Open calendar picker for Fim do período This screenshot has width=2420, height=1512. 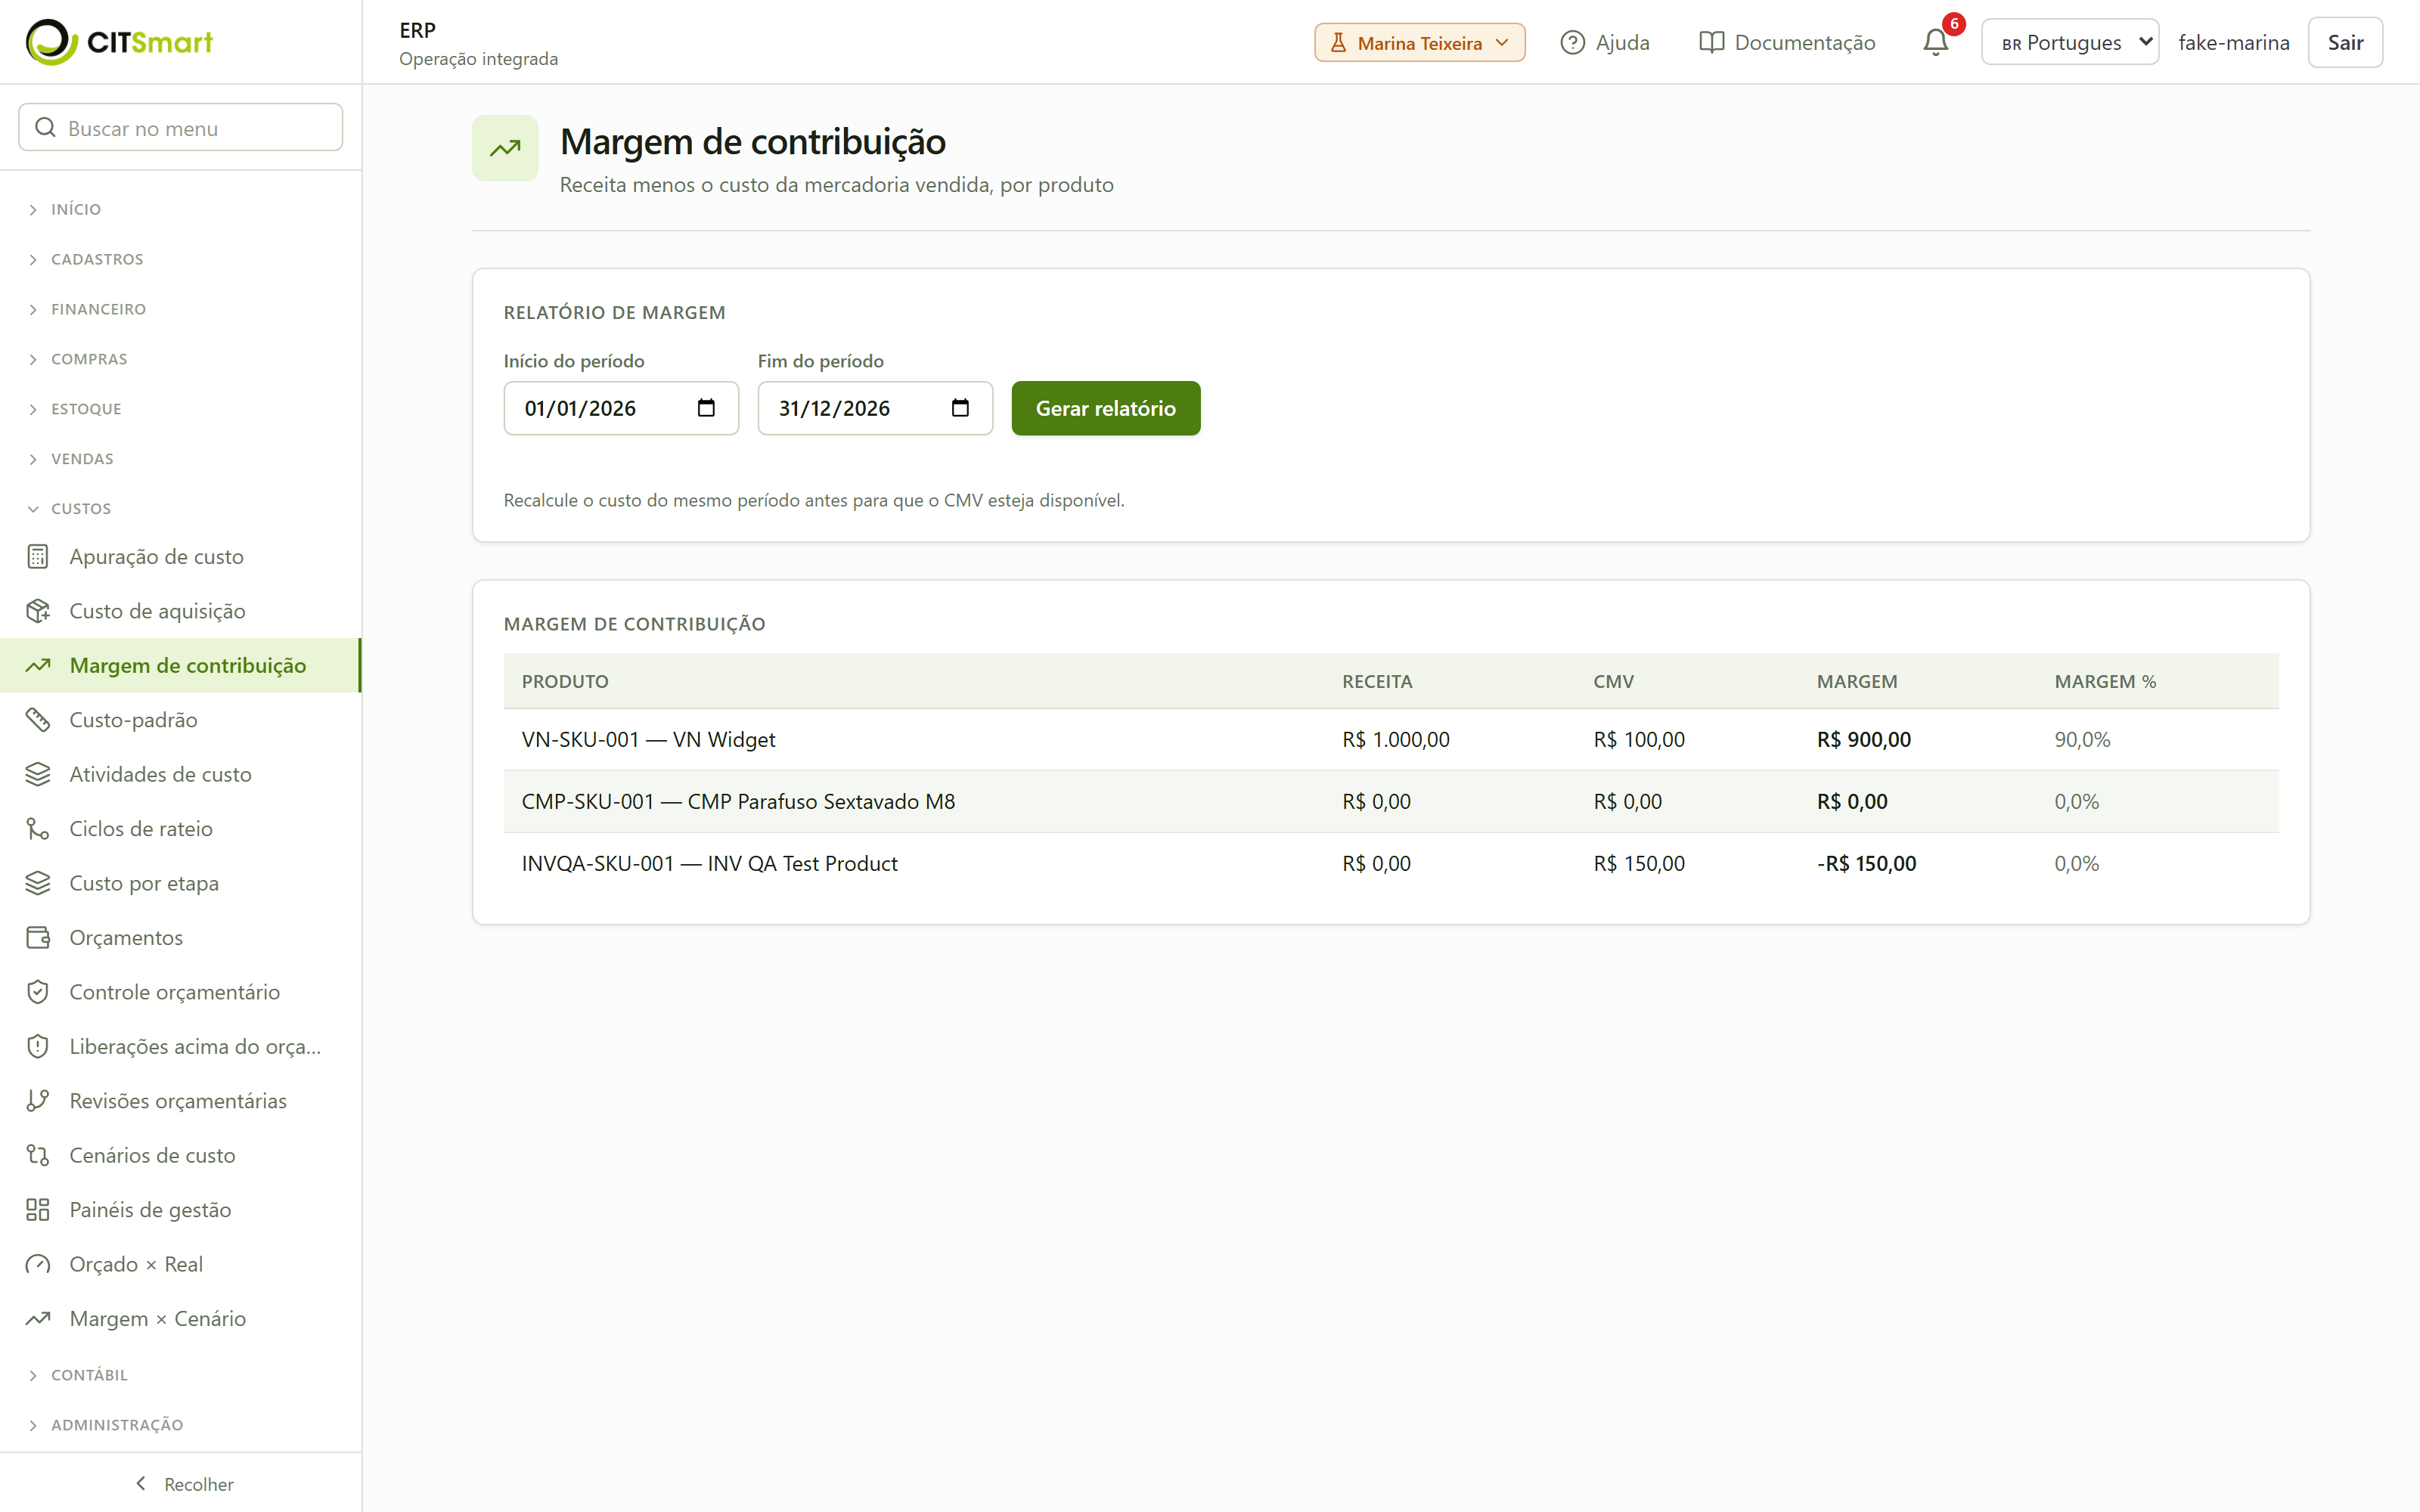click(x=960, y=408)
